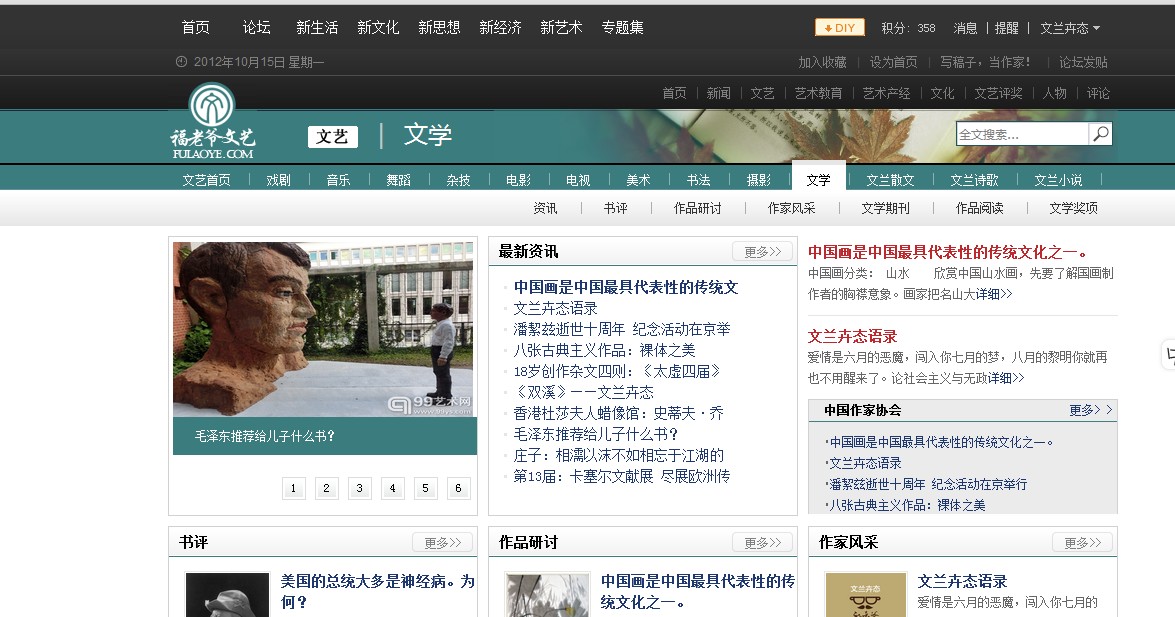Open news item 香港杜莎夫人蜡像馆
This screenshot has width=1175, height=617.
(618, 413)
